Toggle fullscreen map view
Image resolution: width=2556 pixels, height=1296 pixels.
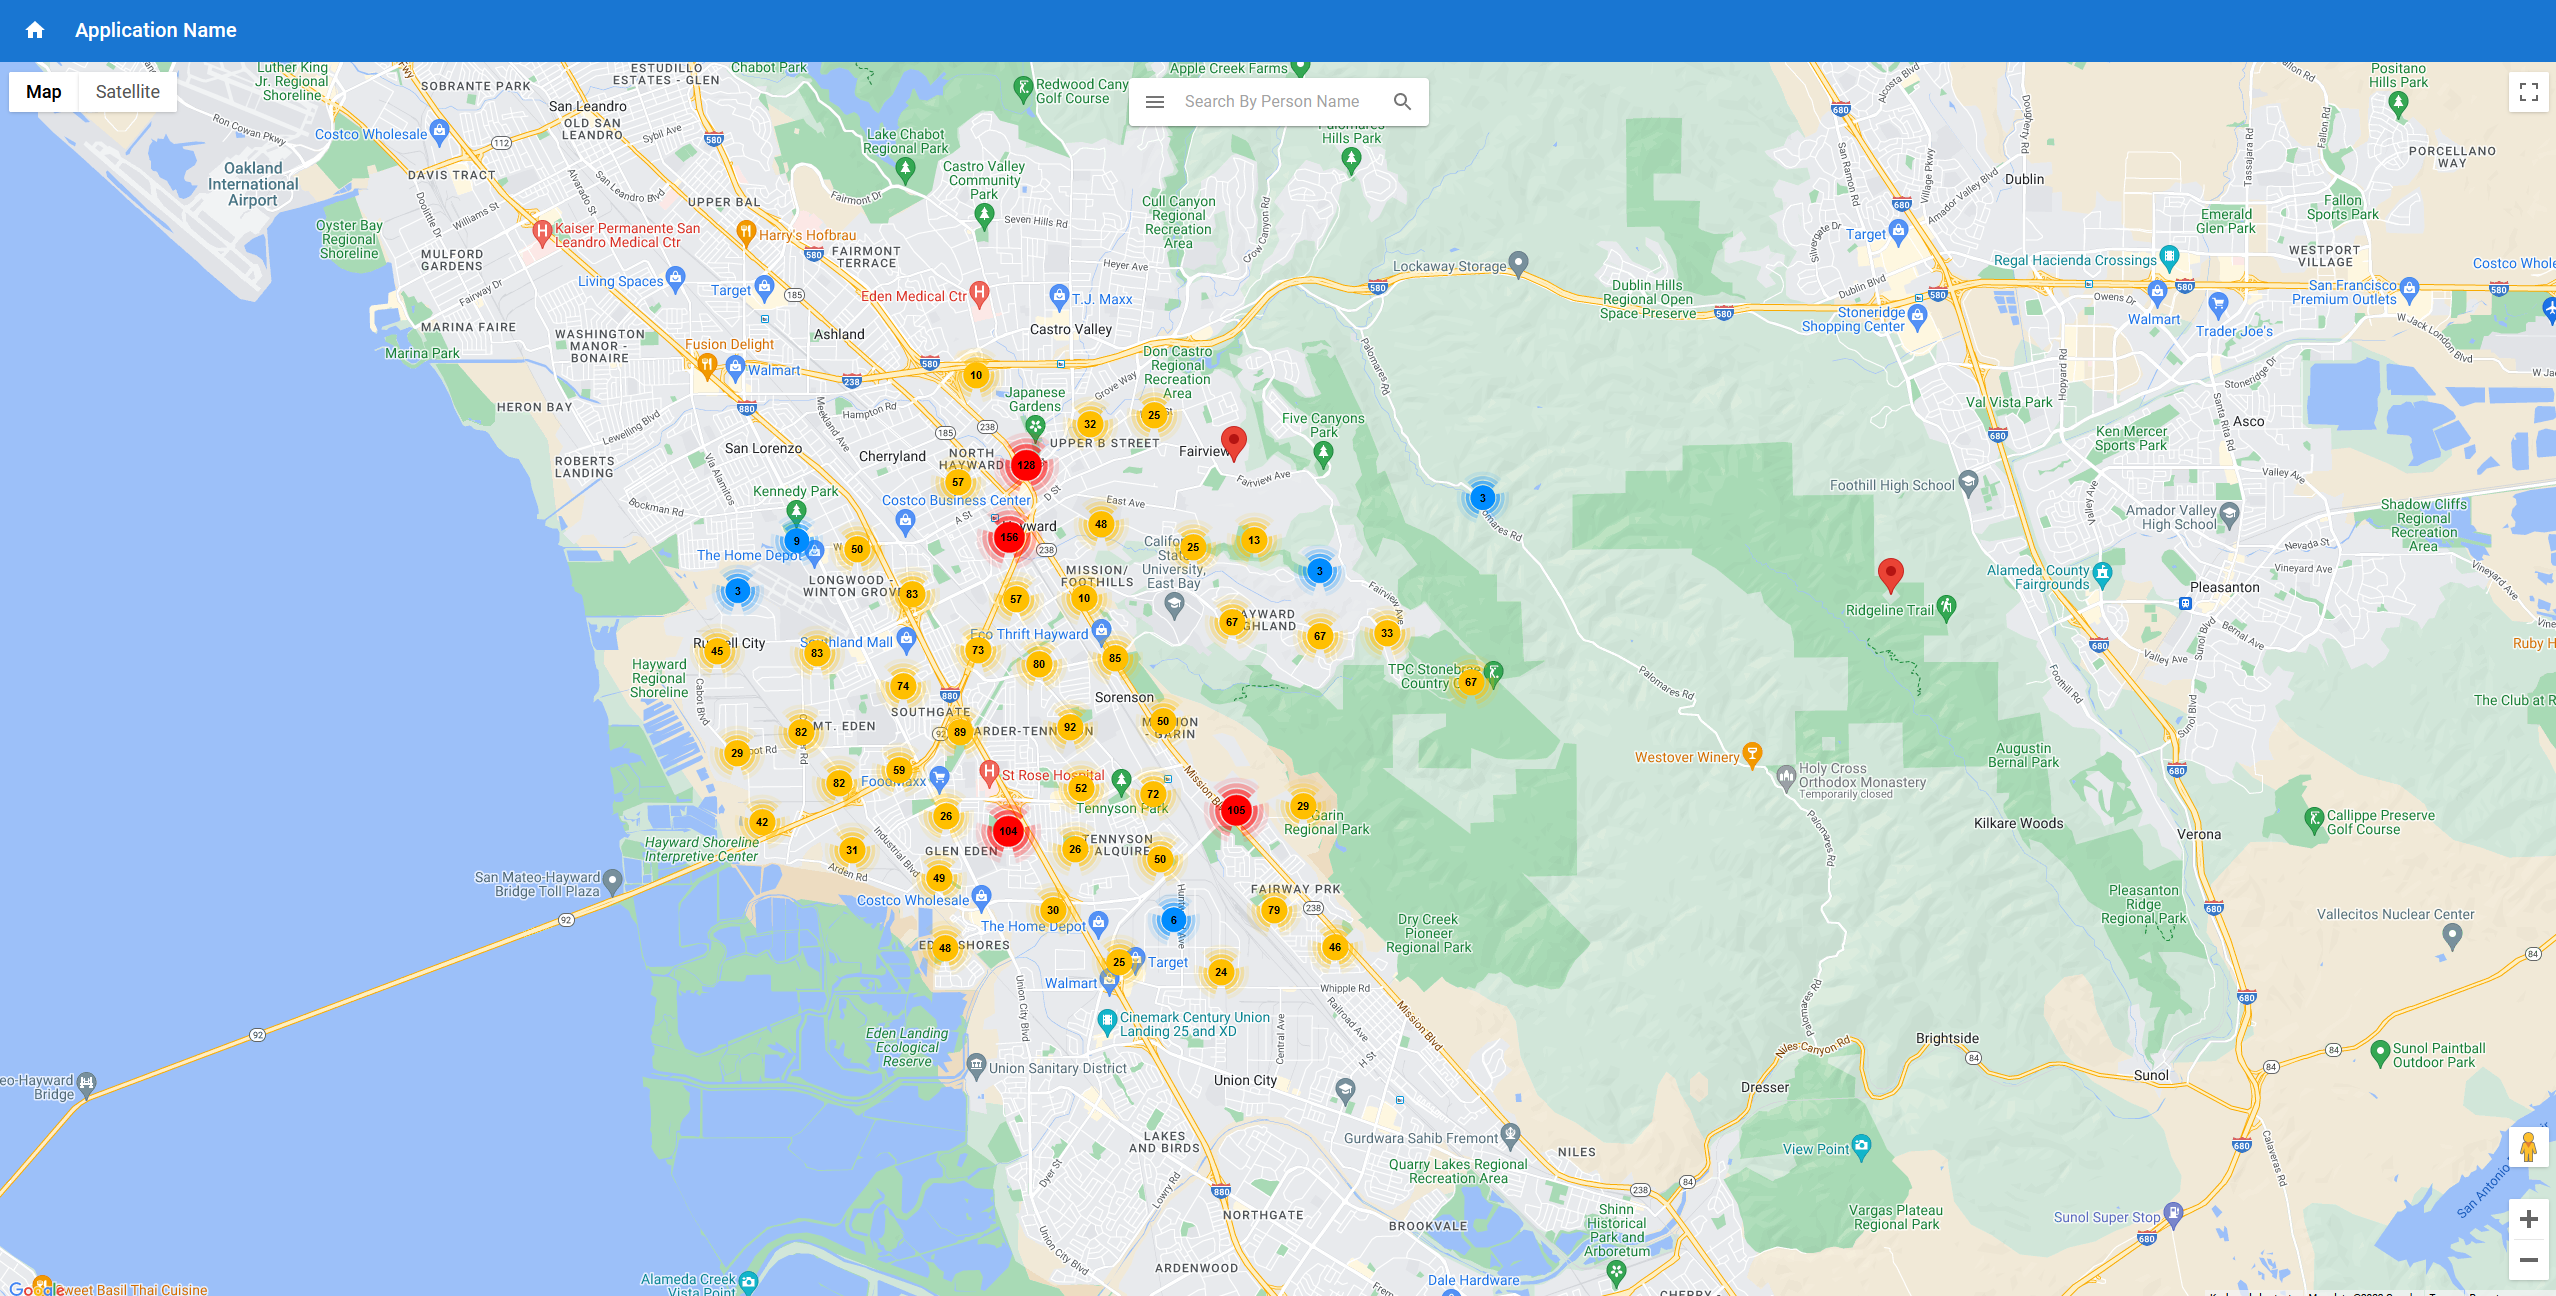2529,92
